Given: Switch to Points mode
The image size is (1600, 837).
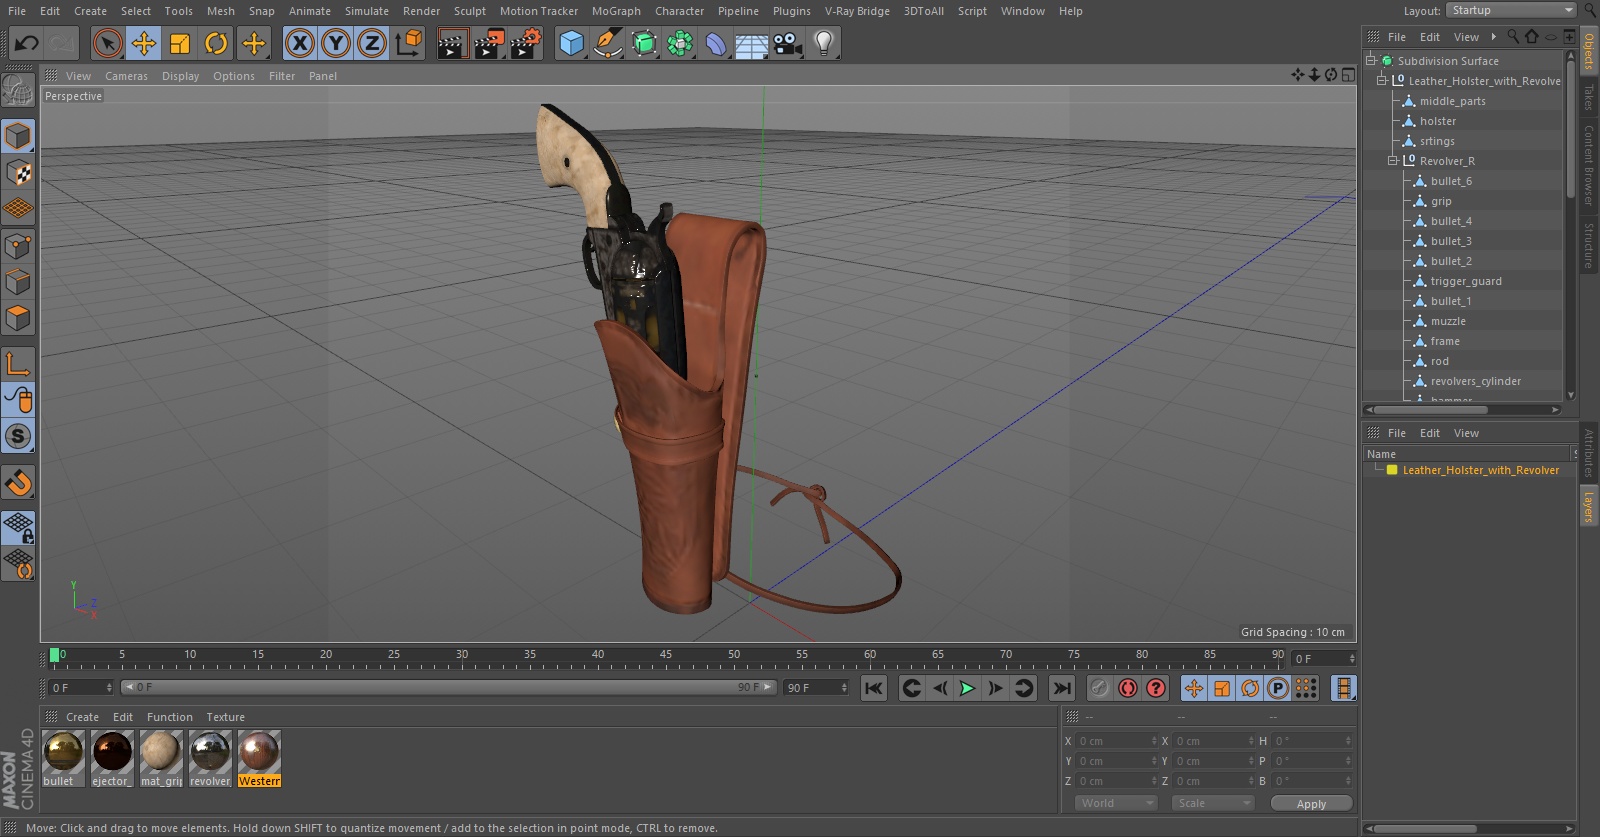Looking at the screenshot, I should (x=18, y=245).
